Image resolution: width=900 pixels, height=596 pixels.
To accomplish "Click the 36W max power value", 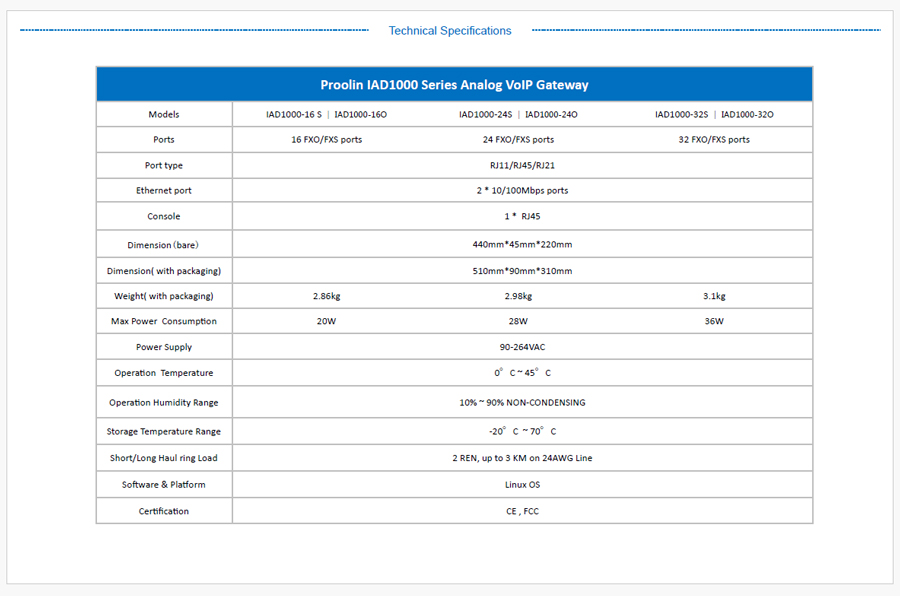I will [714, 322].
